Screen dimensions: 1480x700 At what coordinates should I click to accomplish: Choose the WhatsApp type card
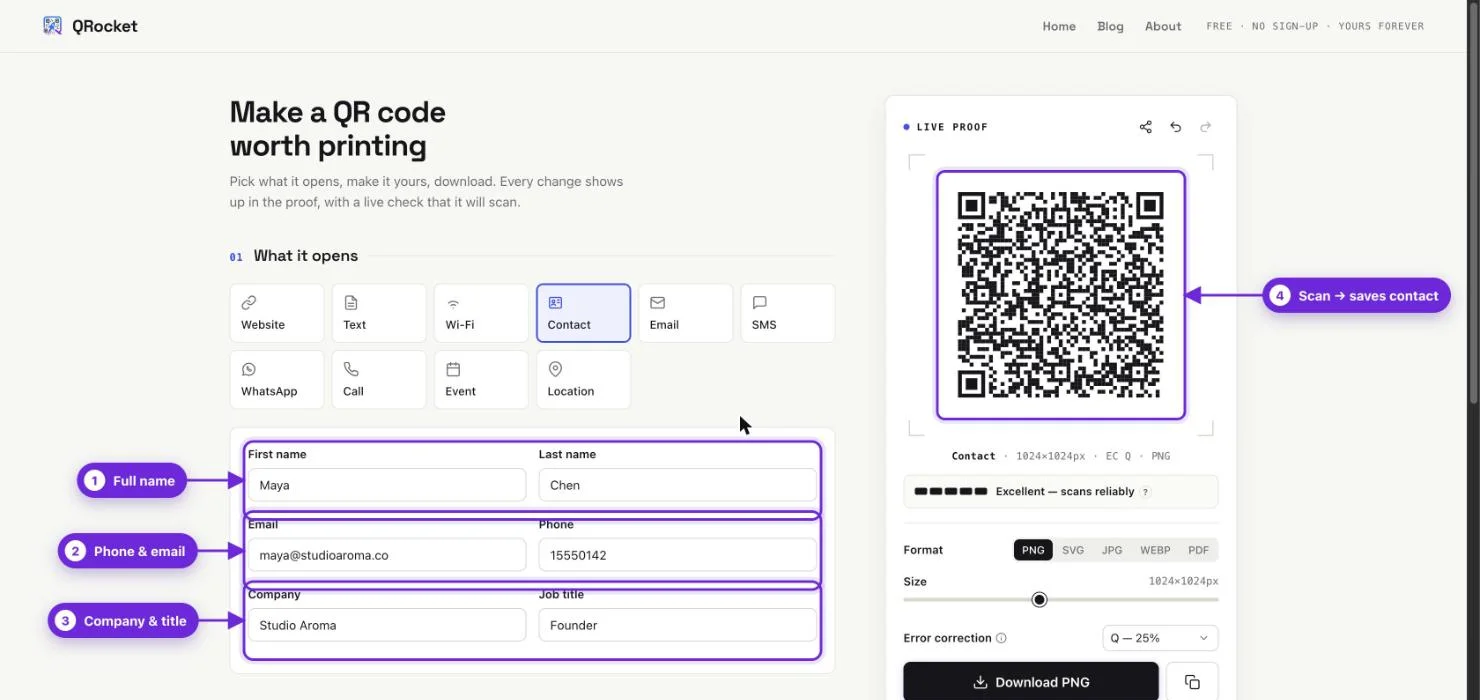277,379
